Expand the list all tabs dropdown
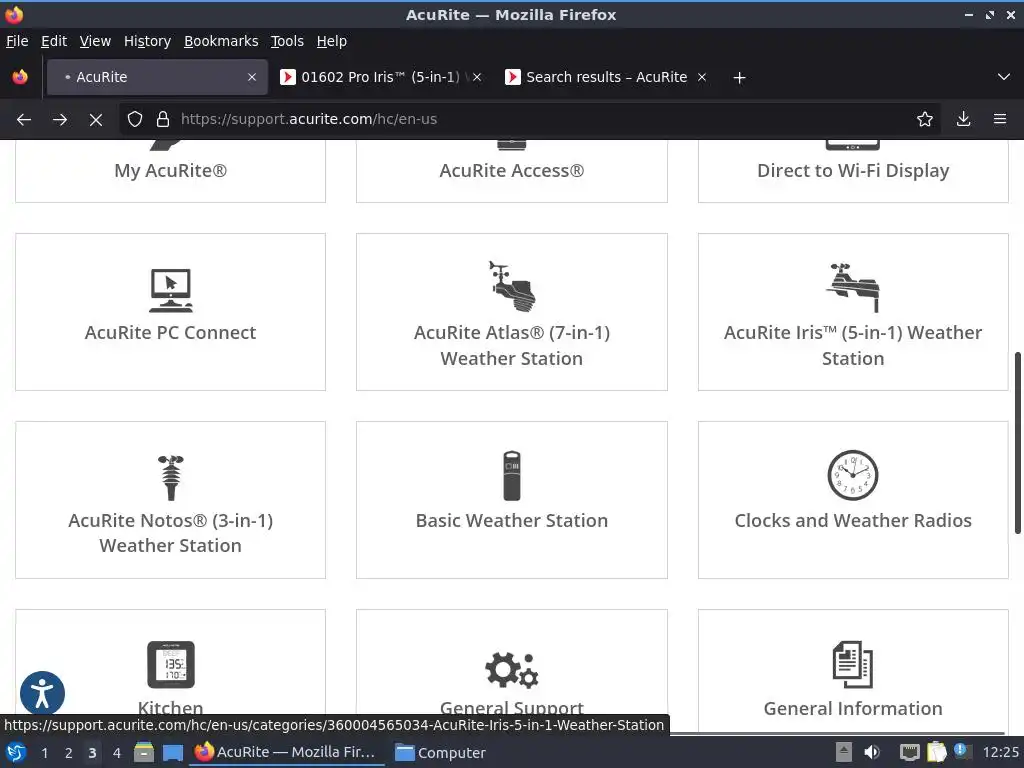Viewport: 1024px width, 768px height. 1004,77
